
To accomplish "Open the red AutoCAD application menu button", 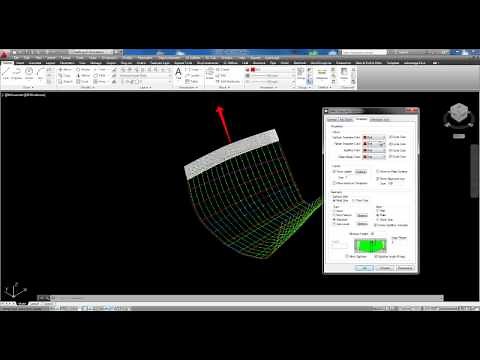I will (x=4, y=55).
